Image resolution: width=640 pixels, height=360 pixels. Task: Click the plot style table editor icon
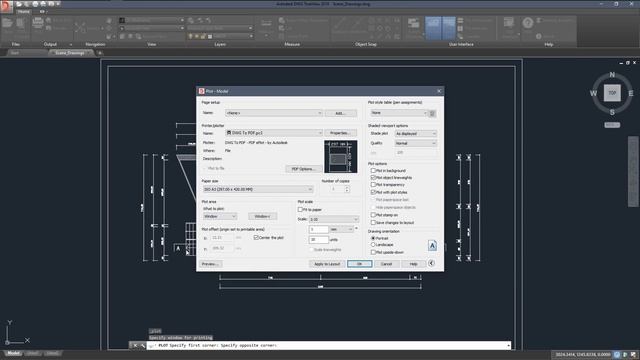click(x=432, y=113)
